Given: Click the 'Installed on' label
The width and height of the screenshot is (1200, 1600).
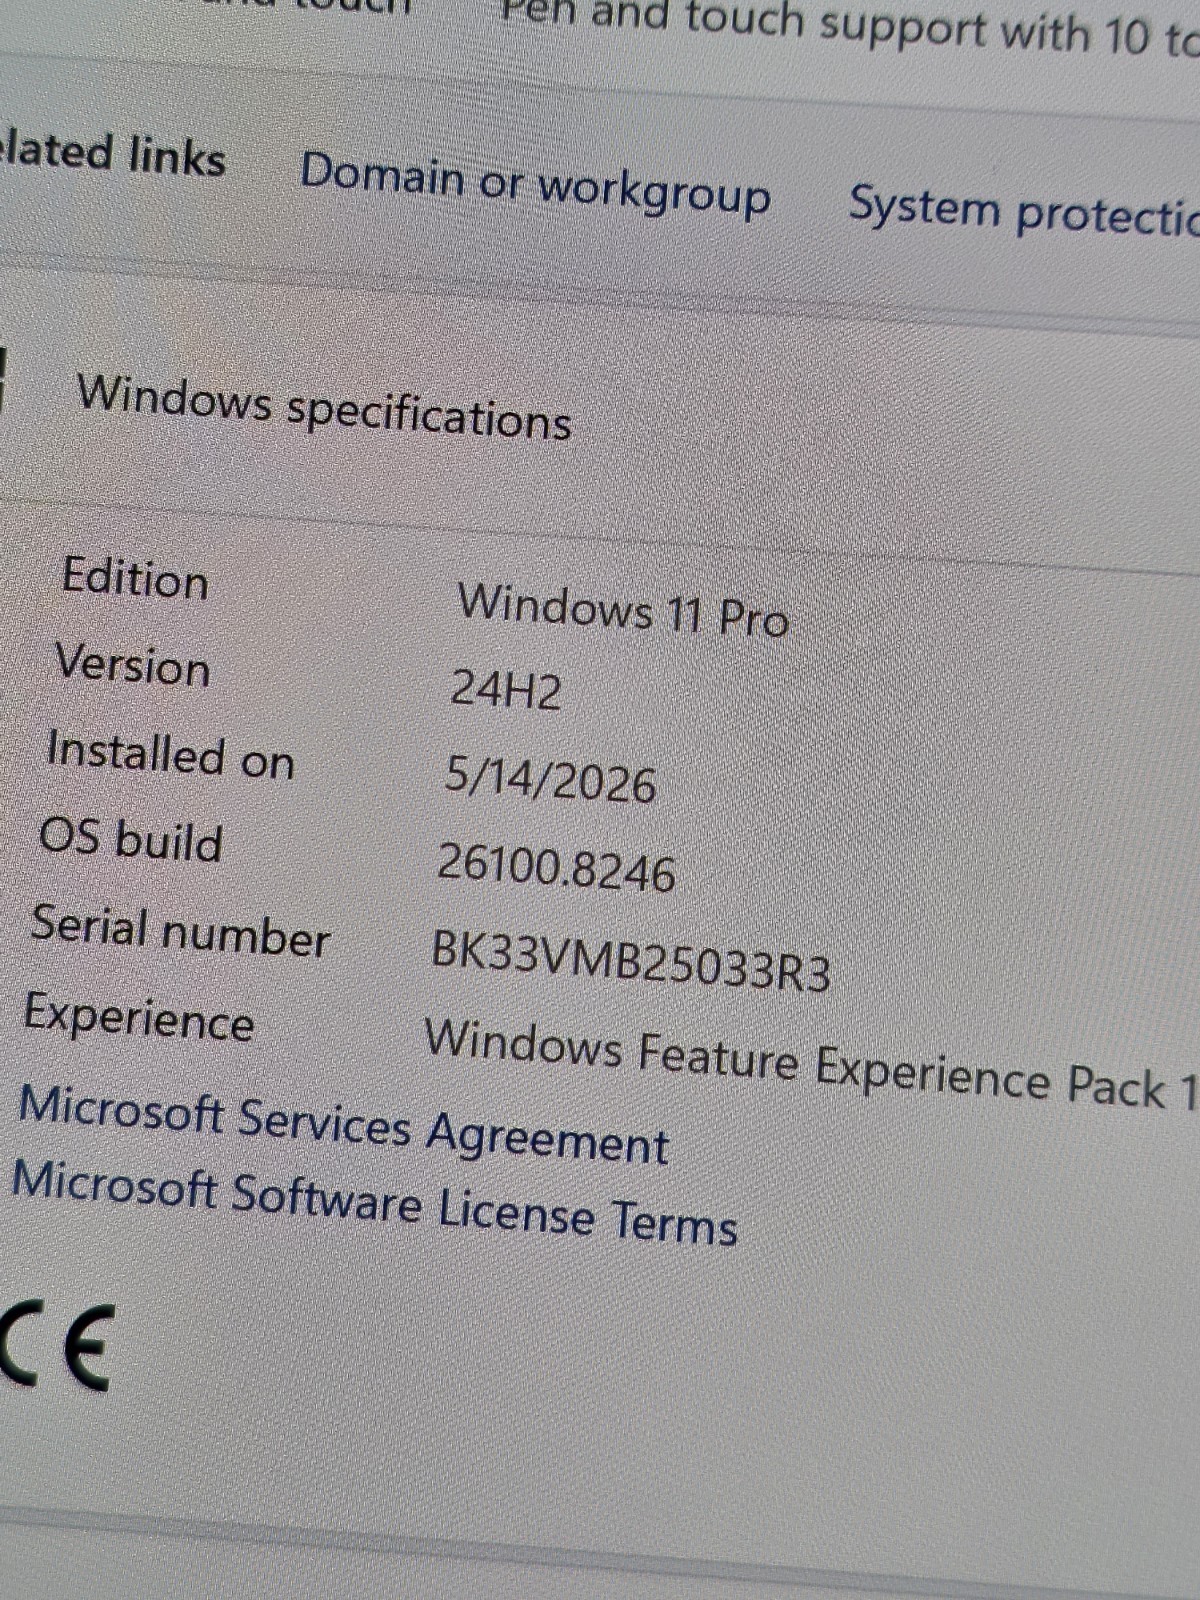Looking at the screenshot, I should [170, 754].
